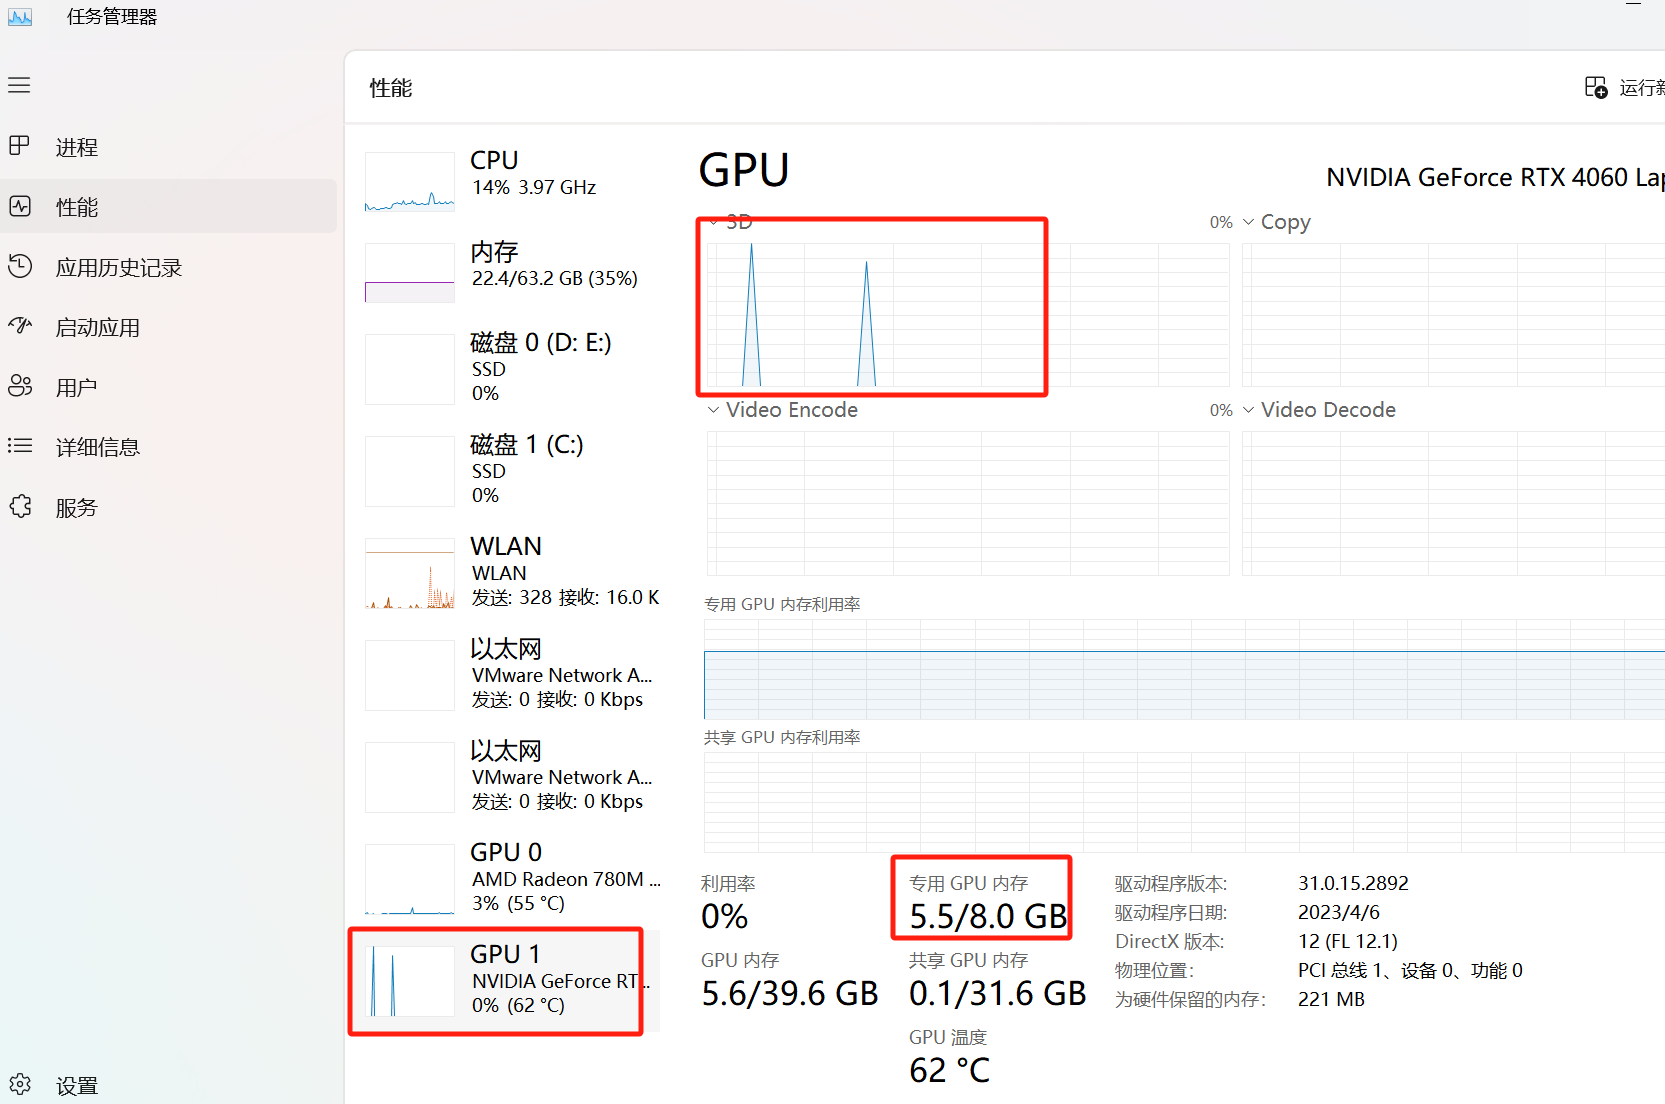The height and width of the screenshot is (1104, 1665).
Task: Click the 3D engine usage graph
Action: pos(968,314)
